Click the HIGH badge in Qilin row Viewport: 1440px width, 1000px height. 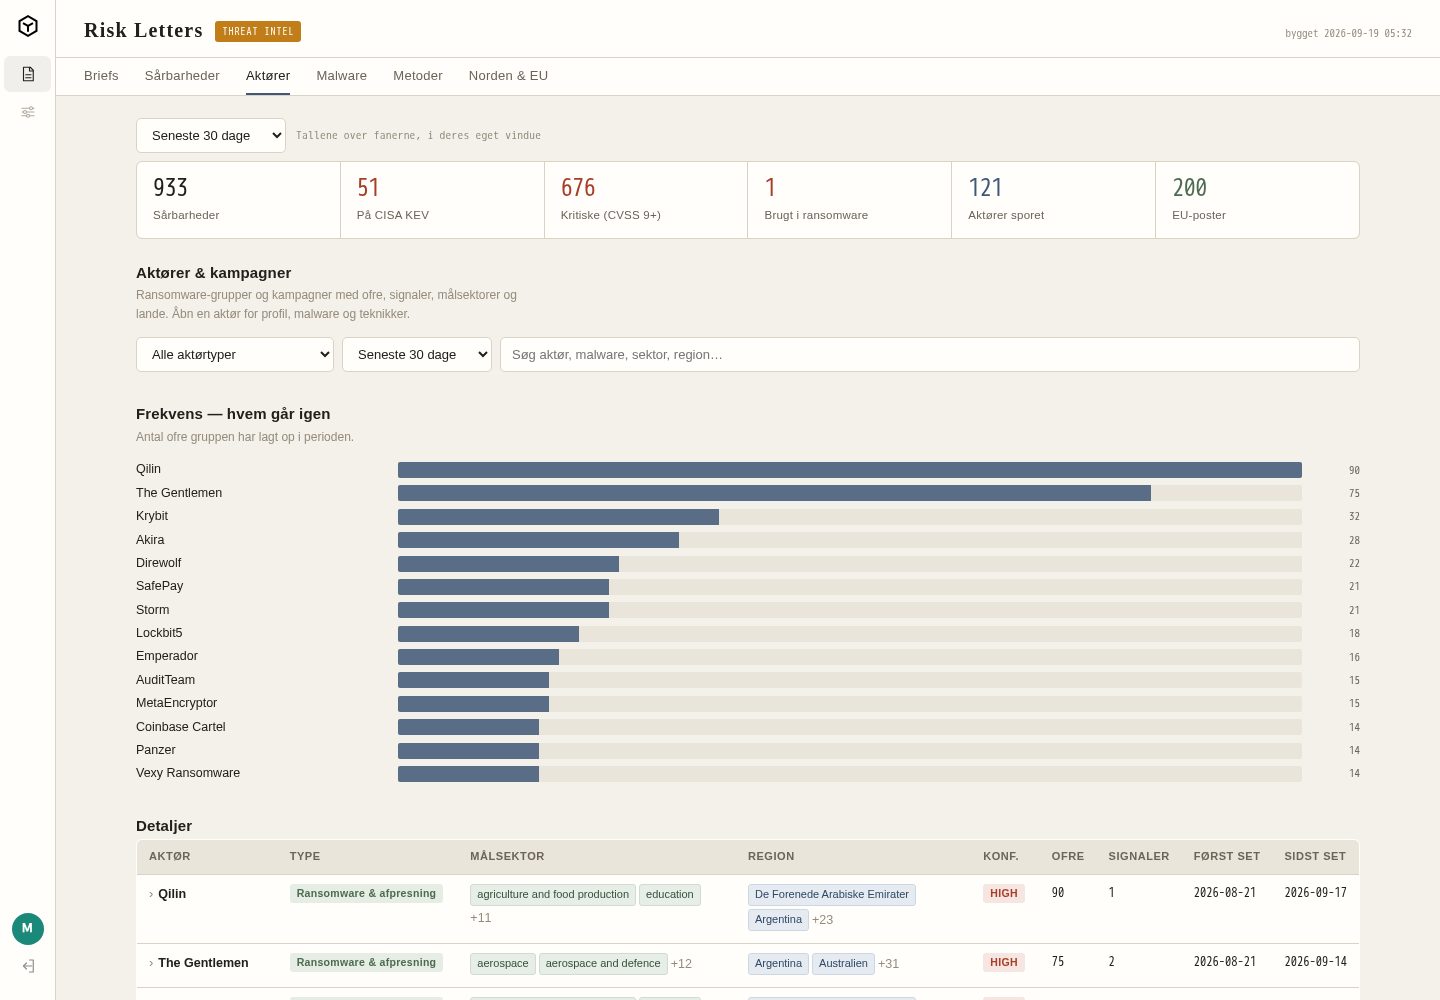(1004, 894)
